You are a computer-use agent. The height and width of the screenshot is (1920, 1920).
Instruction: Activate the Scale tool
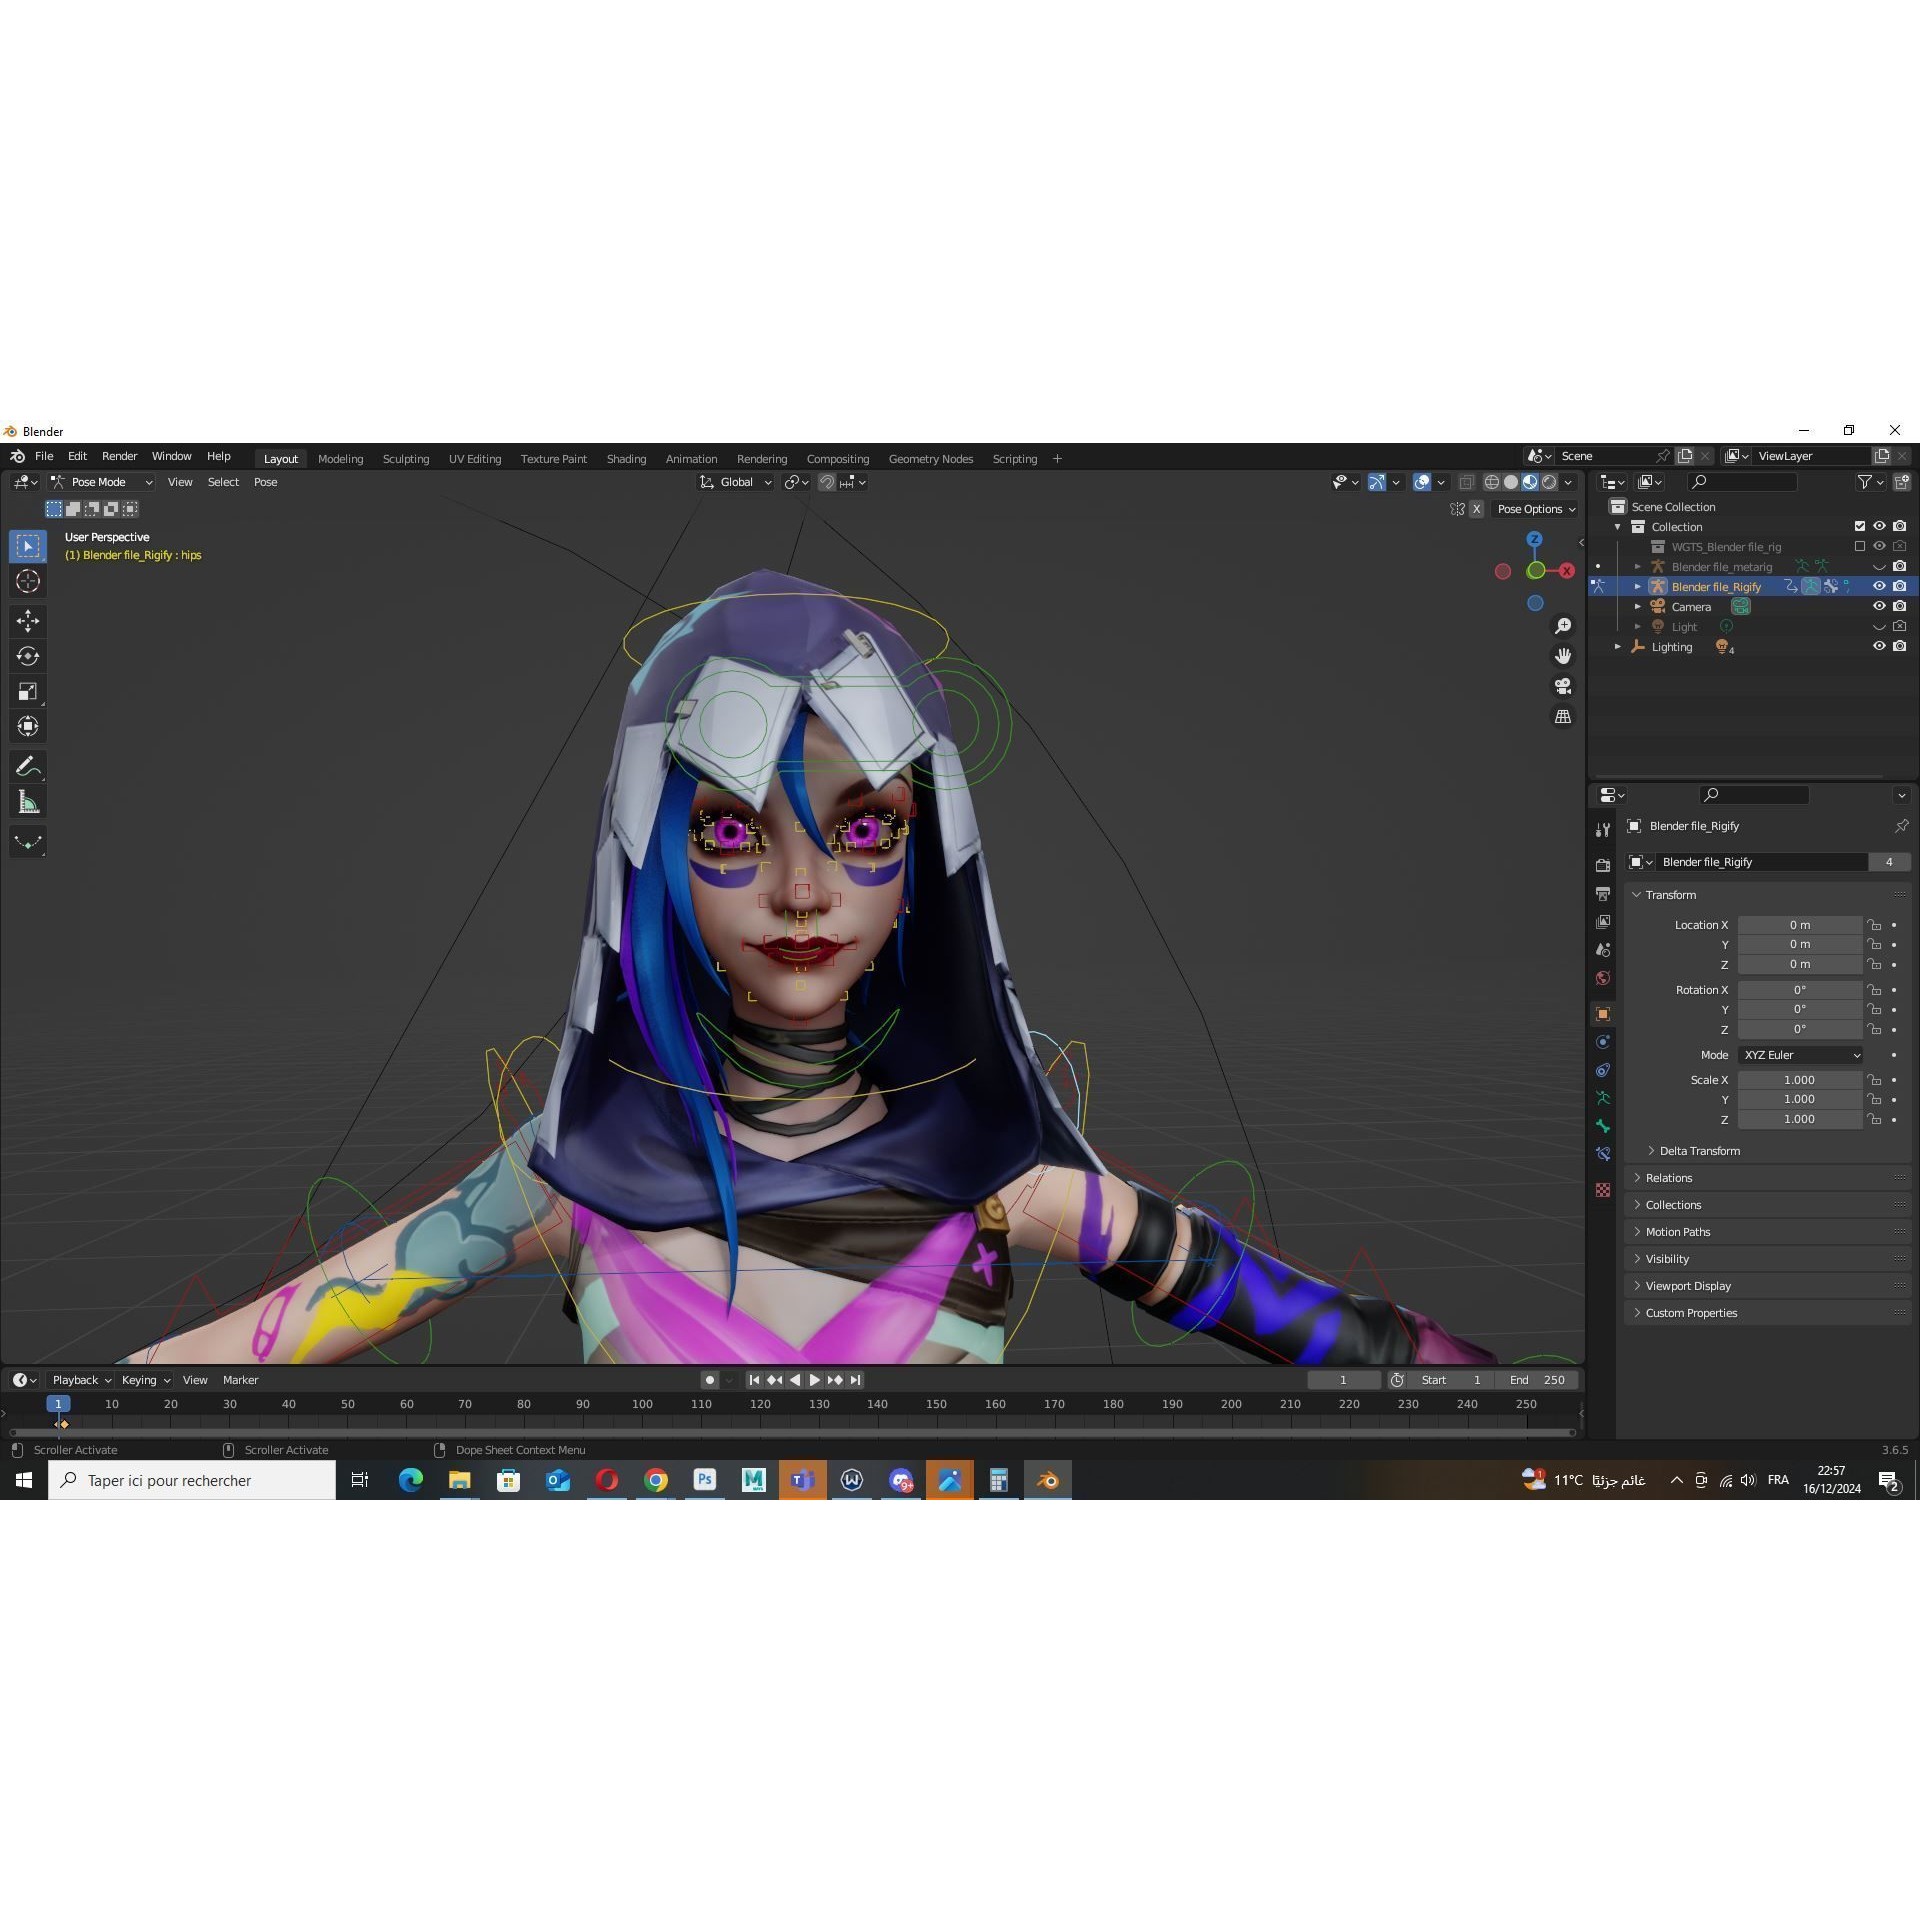click(x=28, y=691)
